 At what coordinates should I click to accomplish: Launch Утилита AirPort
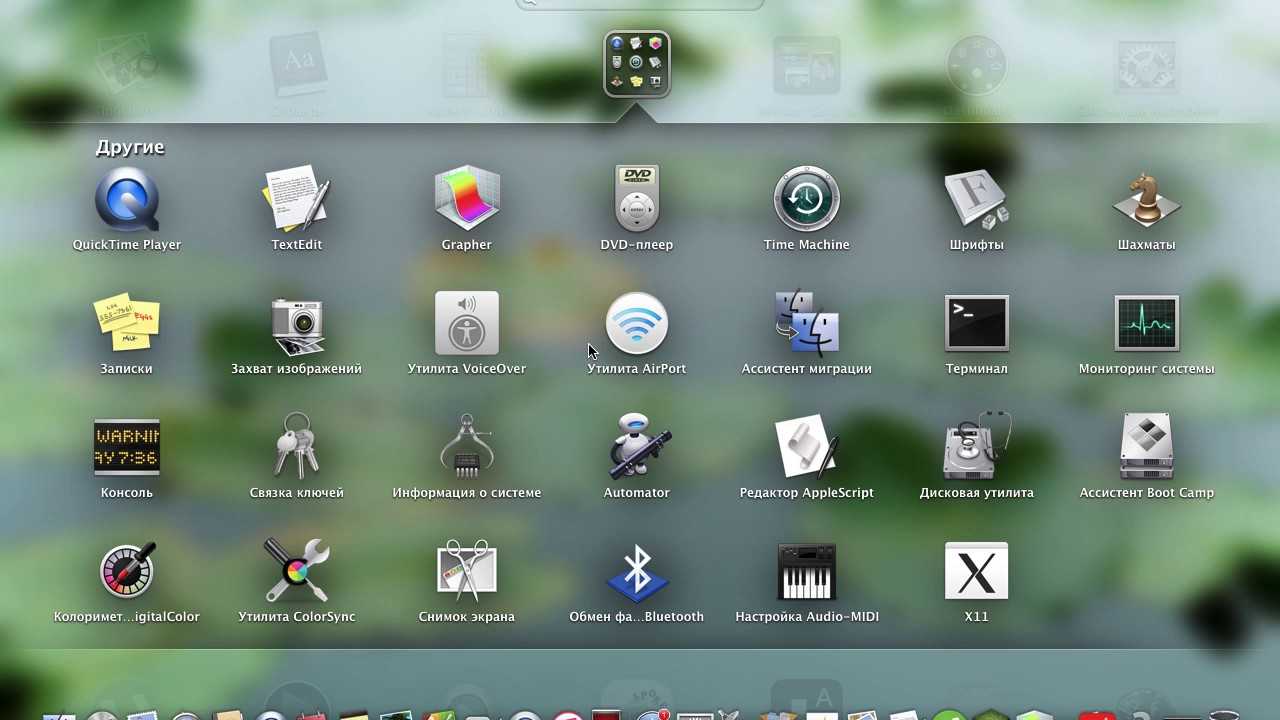pyautogui.click(x=637, y=323)
